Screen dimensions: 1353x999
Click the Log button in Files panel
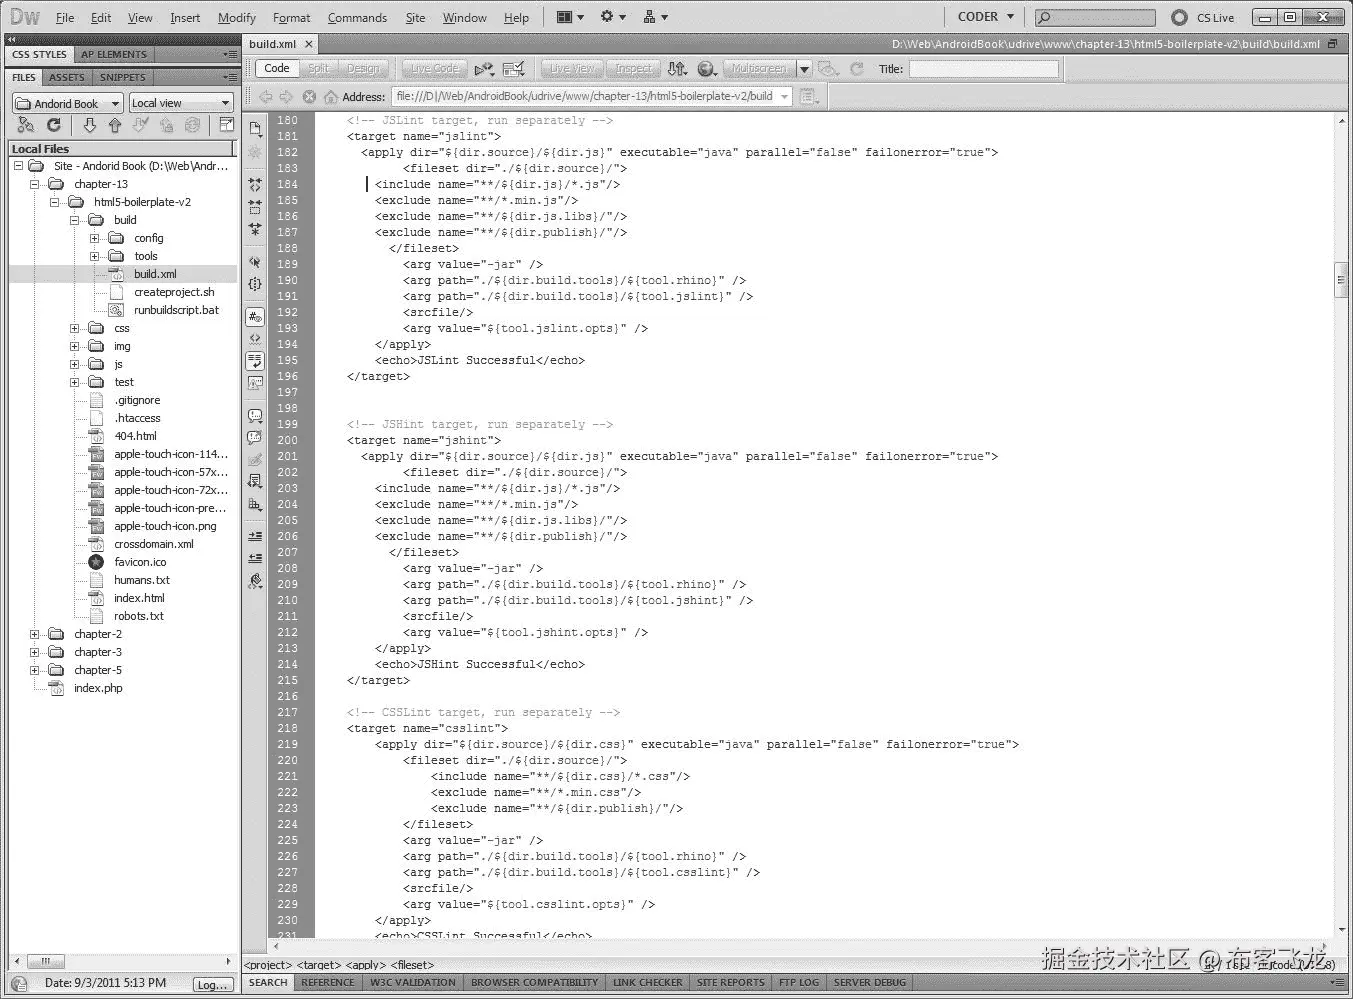(x=212, y=984)
